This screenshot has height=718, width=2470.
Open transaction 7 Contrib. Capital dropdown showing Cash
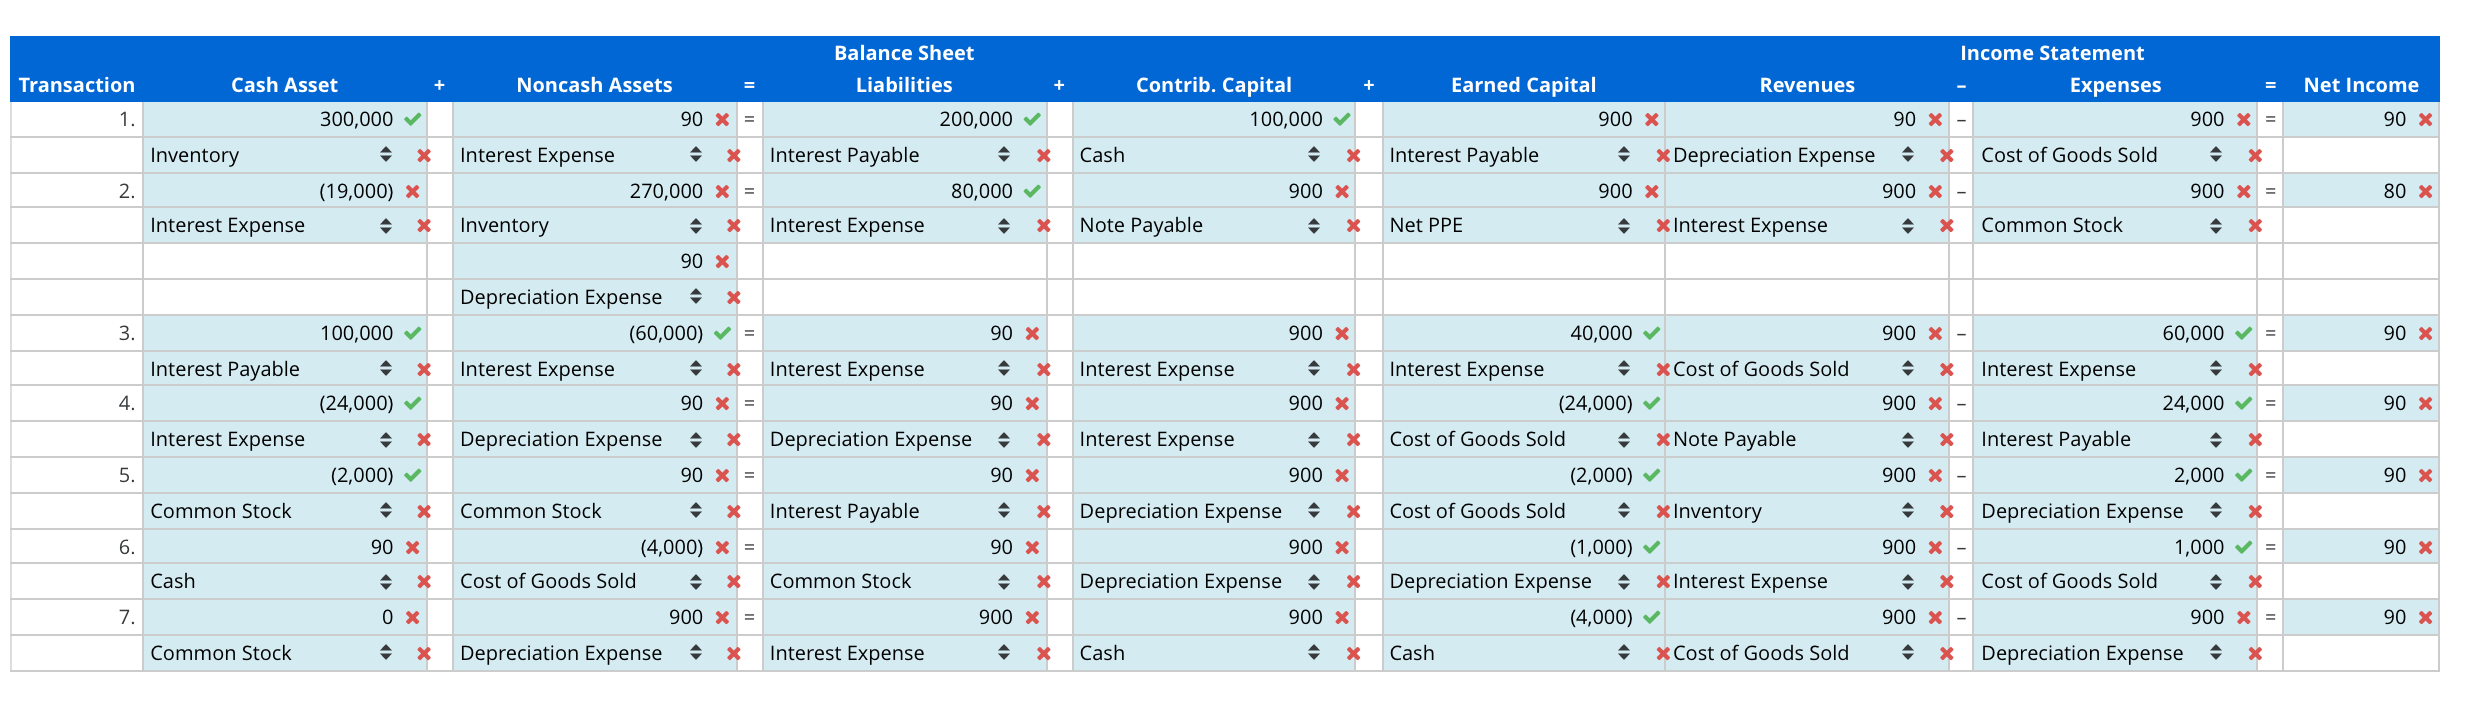(x=1201, y=653)
